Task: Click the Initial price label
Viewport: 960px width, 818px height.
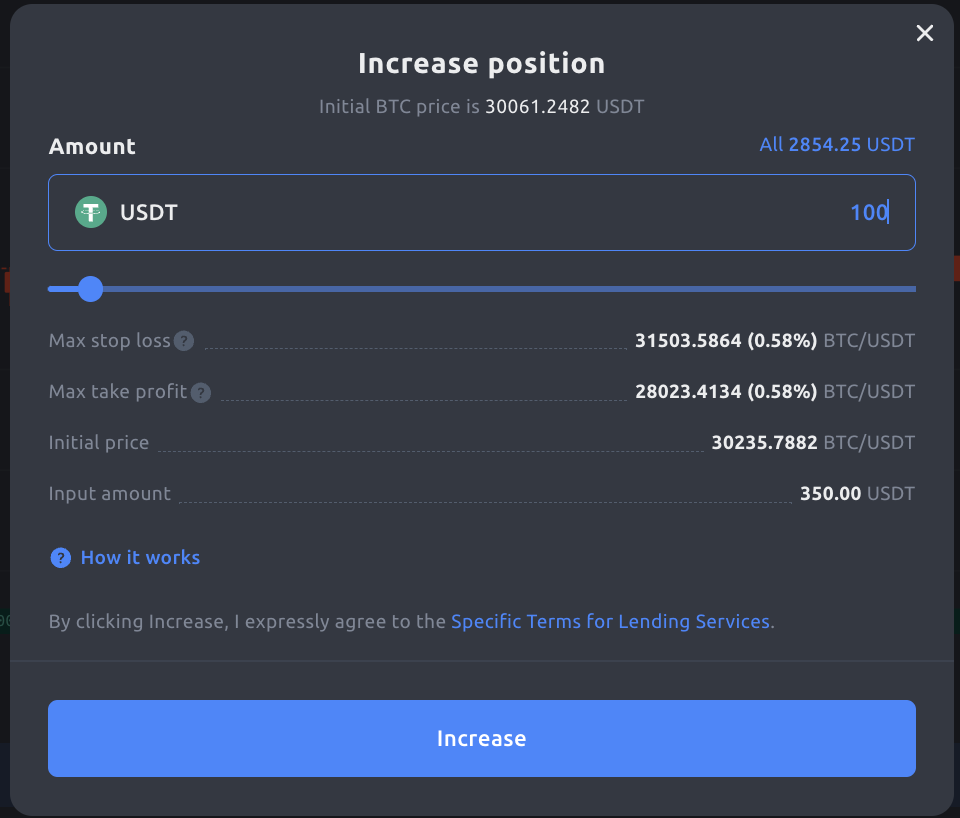Action: coord(99,443)
